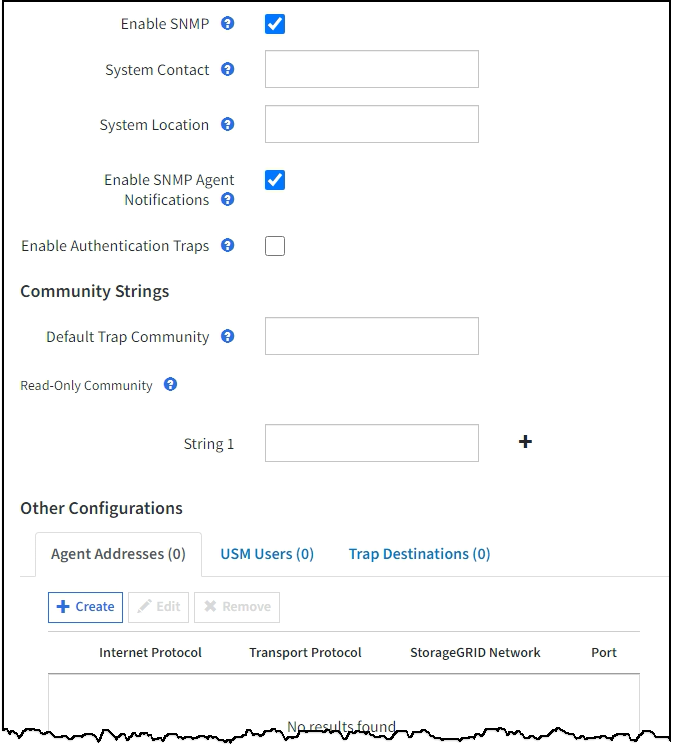Click System Location help icon
The width and height of the screenshot is (673, 750).
point(227,125)
